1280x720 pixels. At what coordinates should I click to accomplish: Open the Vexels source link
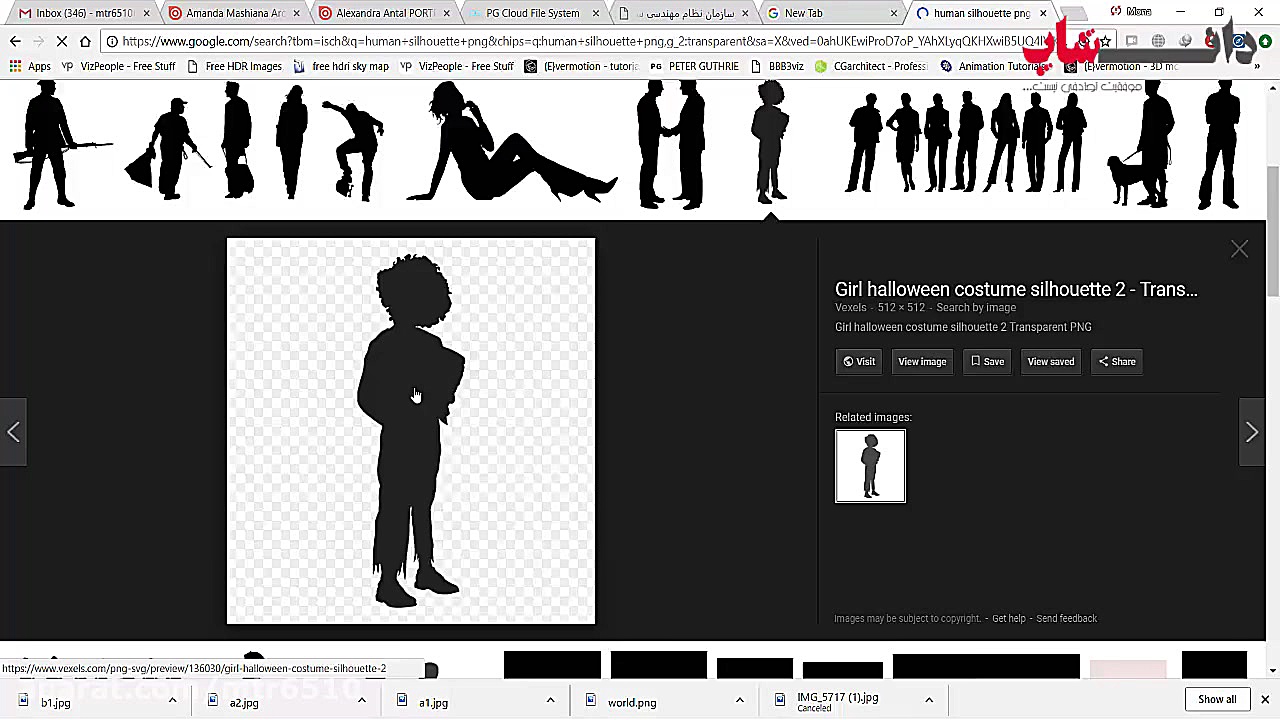851,308
